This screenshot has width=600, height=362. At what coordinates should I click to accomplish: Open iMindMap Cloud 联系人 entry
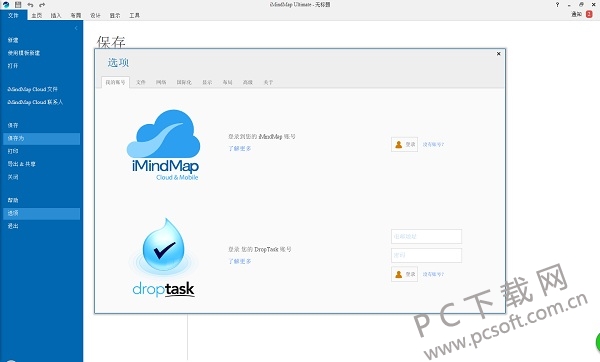tap(35, 102)
